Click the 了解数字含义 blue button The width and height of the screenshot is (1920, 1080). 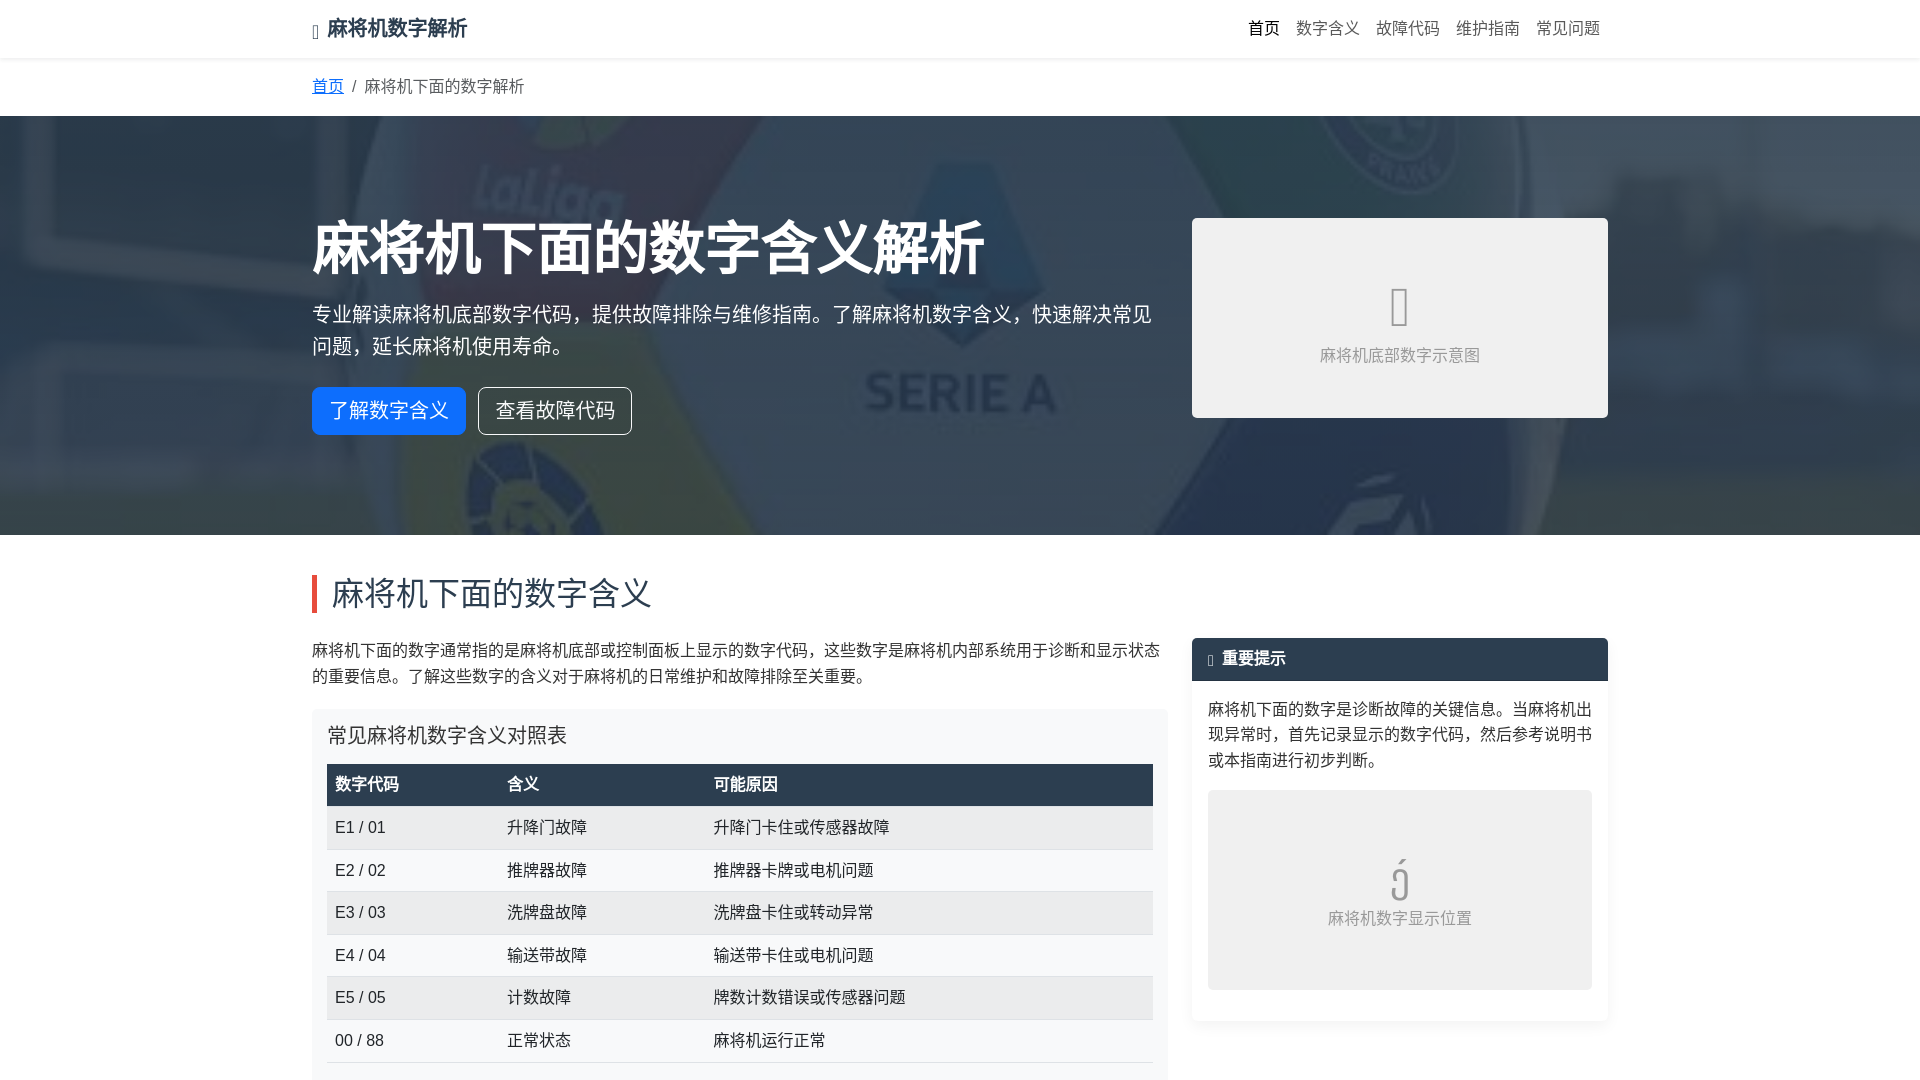pos(389,411)
